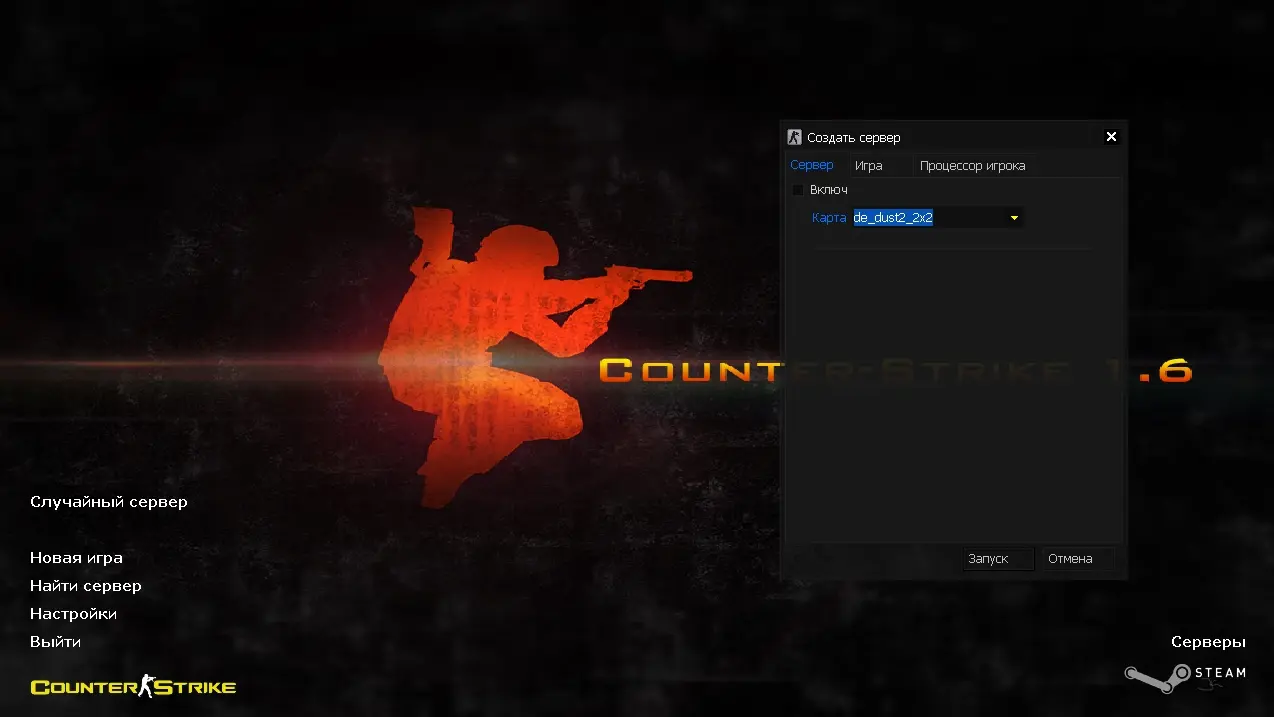The height and width of the screenshot is (717, 1274).
Task: Click the Counter-Strike icon in the dialog title bar
Action: (795, 137)
